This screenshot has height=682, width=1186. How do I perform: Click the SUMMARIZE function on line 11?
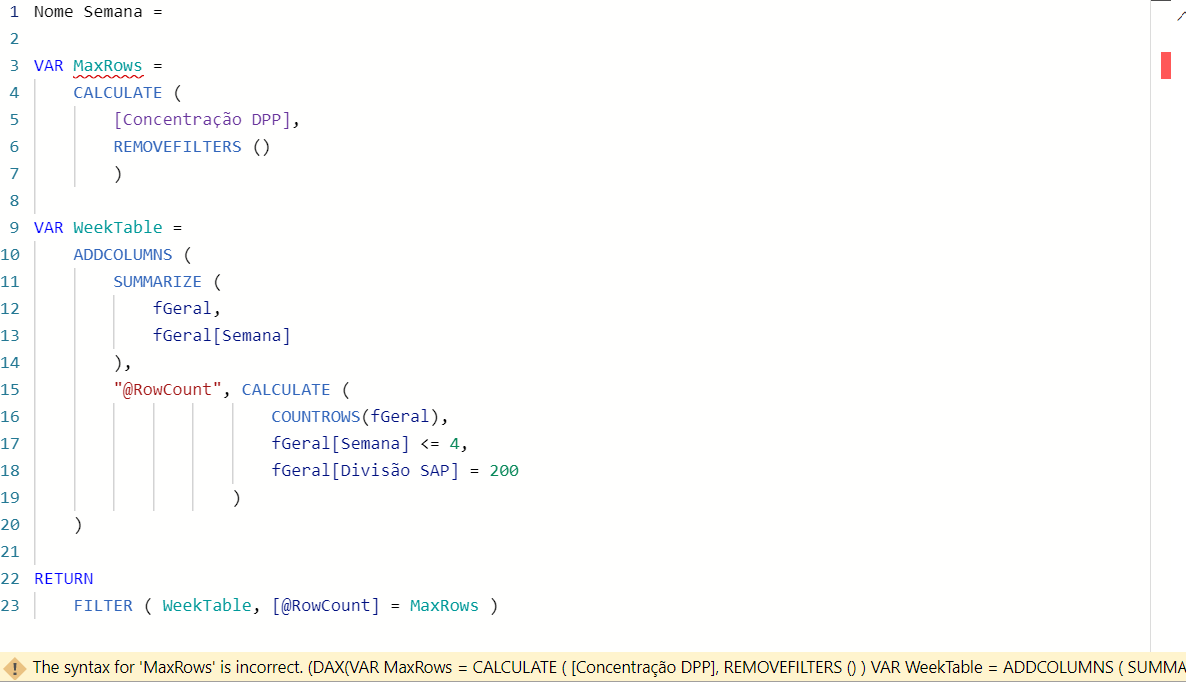157,282
